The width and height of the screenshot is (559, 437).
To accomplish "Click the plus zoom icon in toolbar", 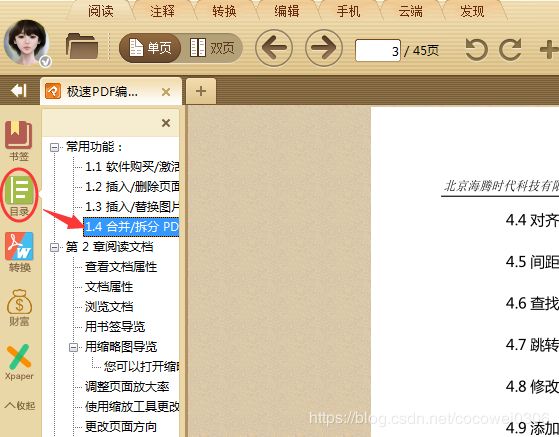I will (549, 50).
